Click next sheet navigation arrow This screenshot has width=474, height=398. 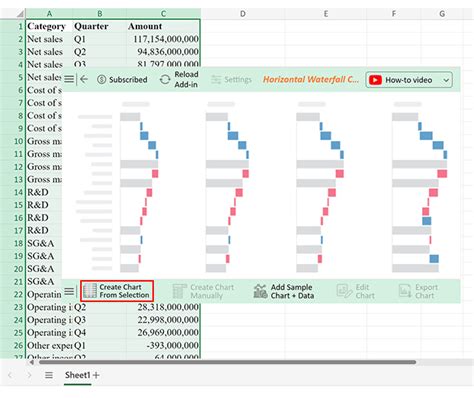tap(29, 375)
